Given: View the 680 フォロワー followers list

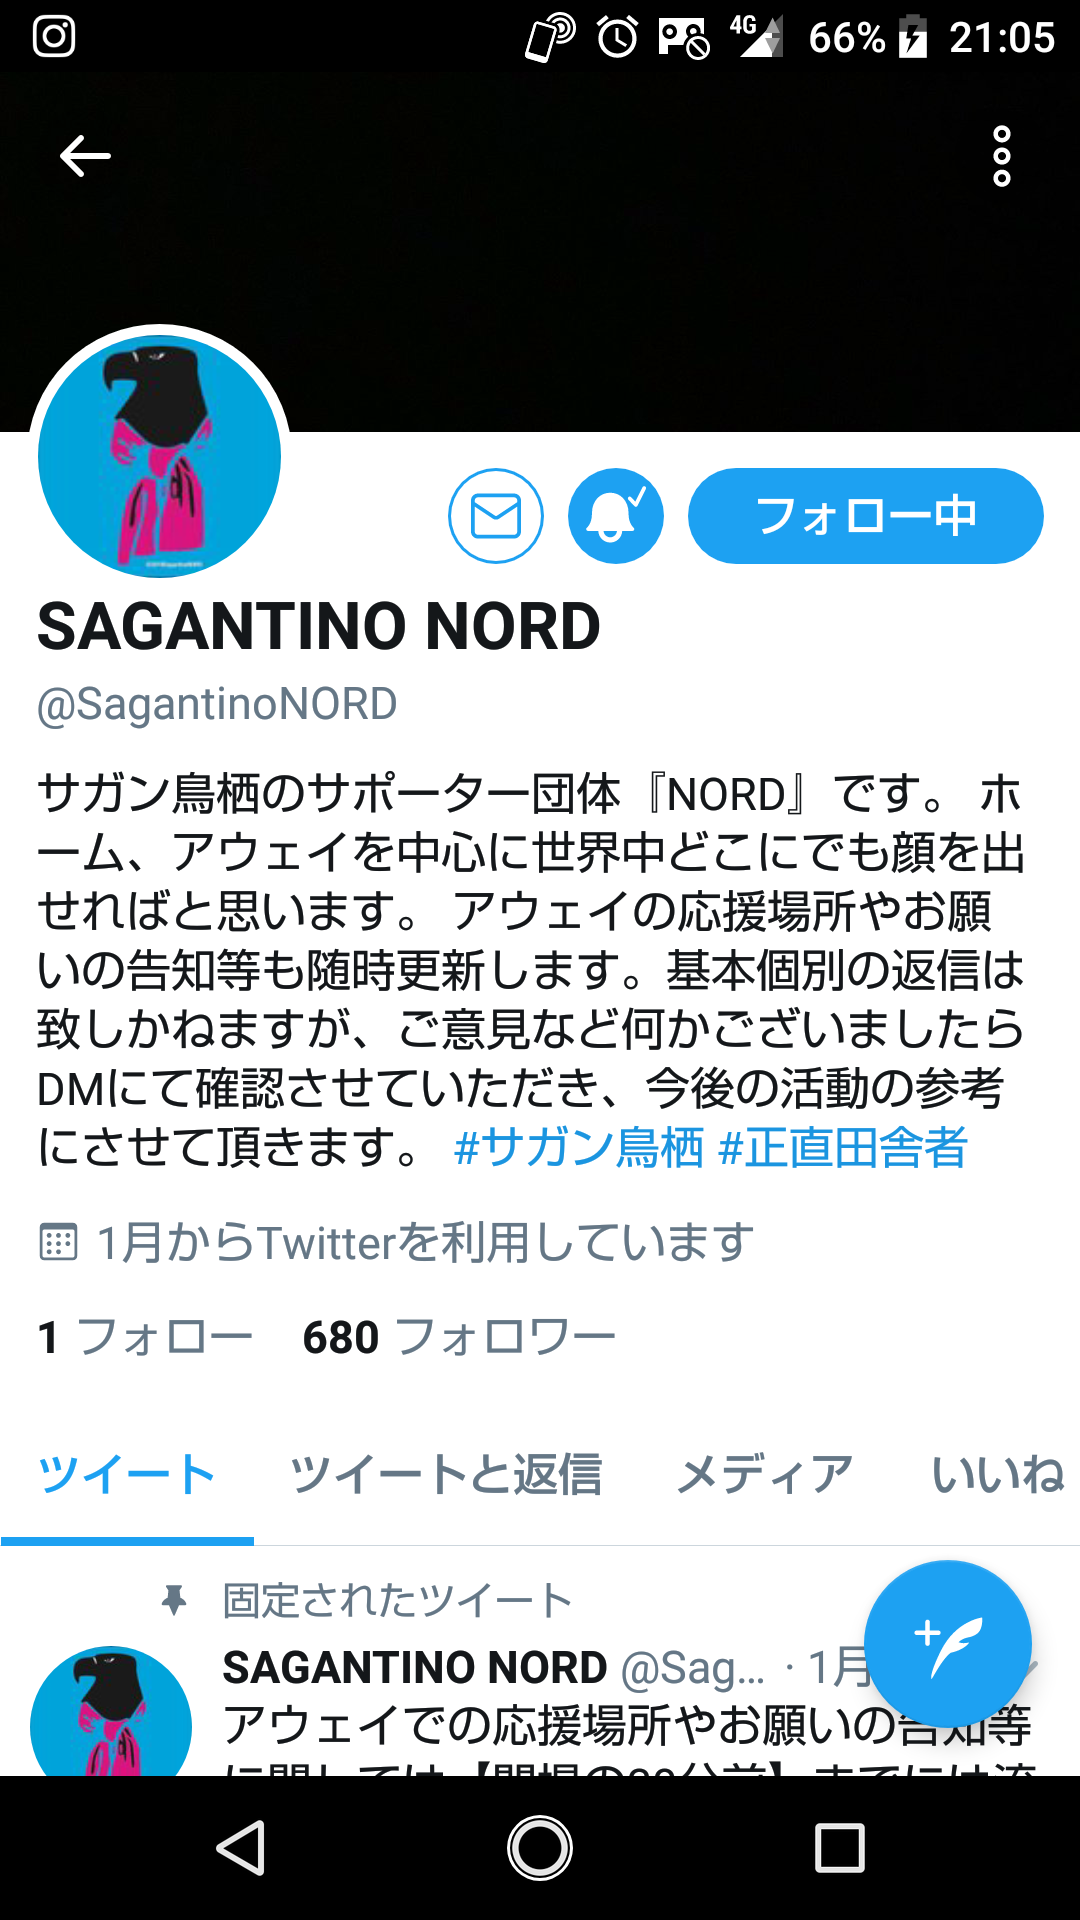Looking at the screenshot, I should [459, 1337].
